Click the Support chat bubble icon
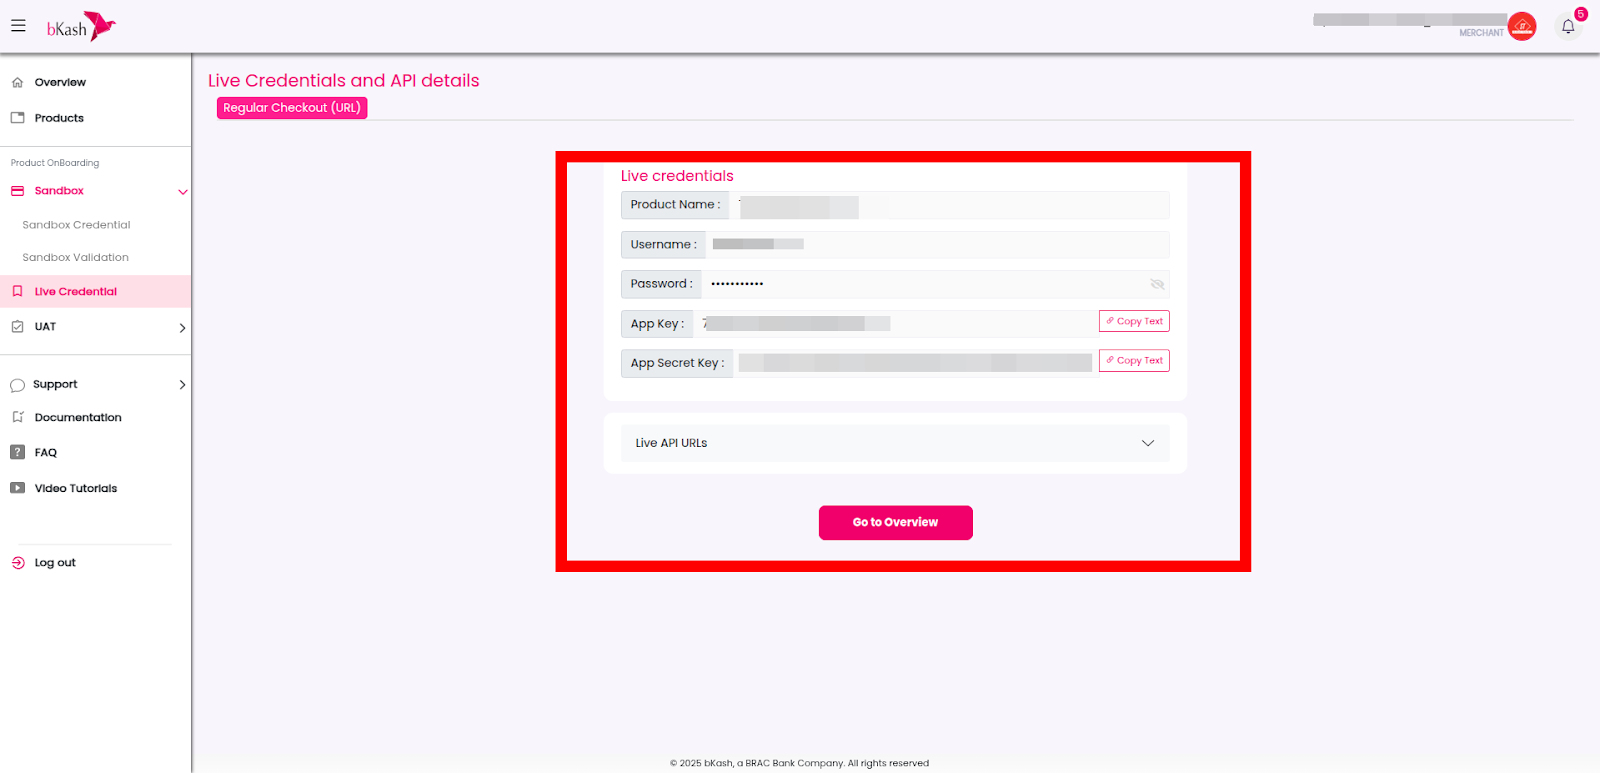1600x773 pixels. pyautogui.click(x=17, y=385)
